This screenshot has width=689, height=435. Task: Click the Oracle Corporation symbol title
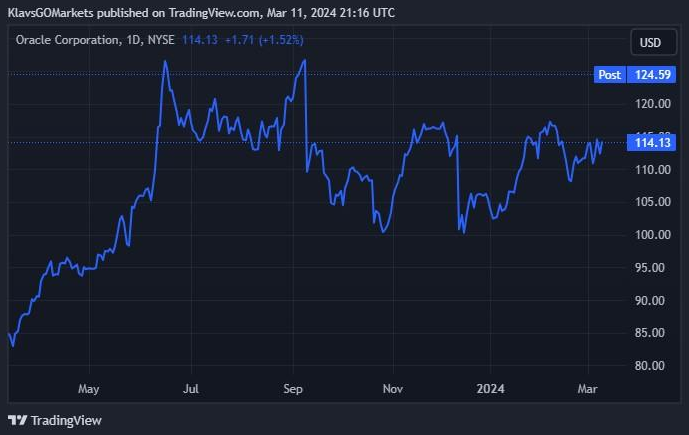66,40
